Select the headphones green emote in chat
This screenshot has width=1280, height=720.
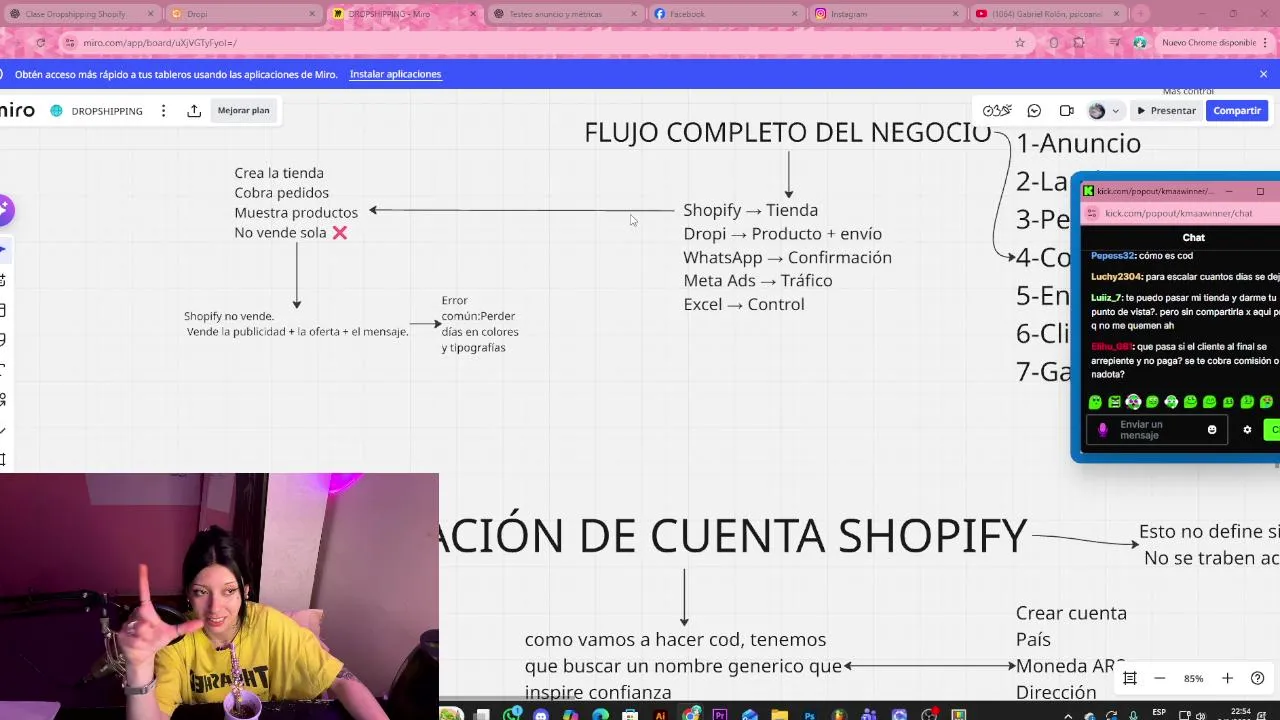coord(1133,402)
